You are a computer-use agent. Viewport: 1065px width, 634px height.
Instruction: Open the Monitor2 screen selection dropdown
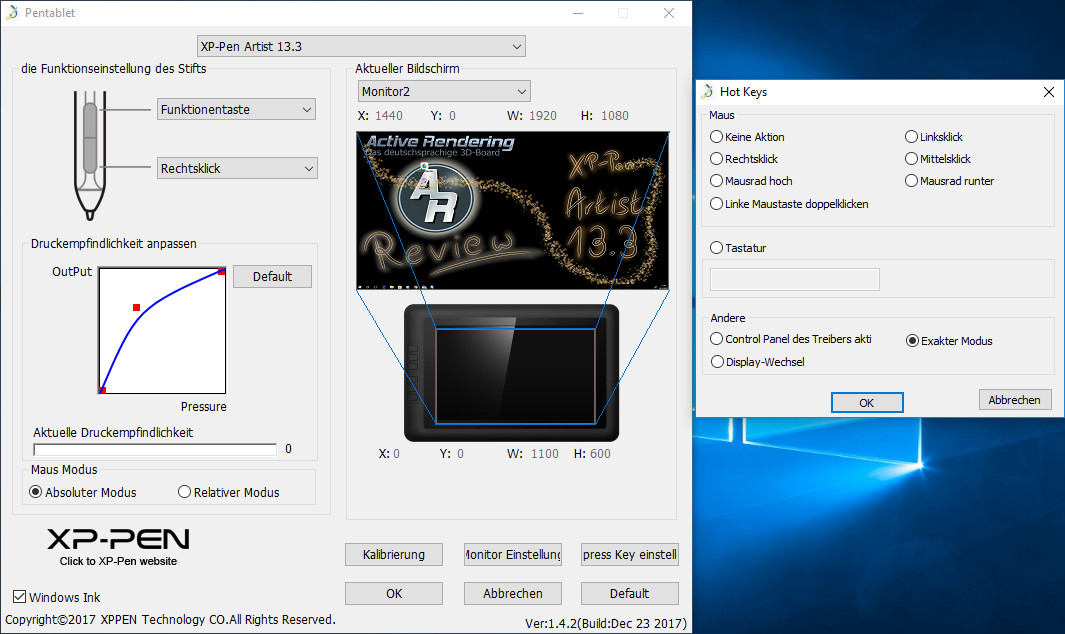[444, 91]
